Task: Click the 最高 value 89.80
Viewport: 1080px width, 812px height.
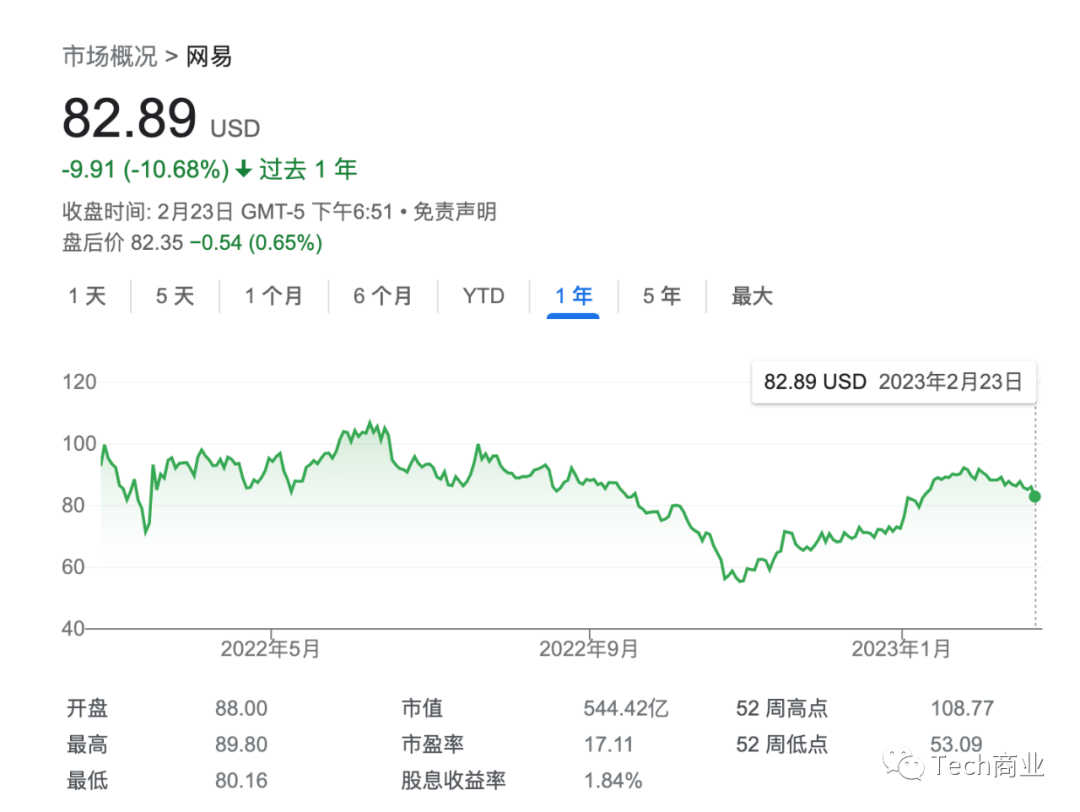Action: pos(241,745)
